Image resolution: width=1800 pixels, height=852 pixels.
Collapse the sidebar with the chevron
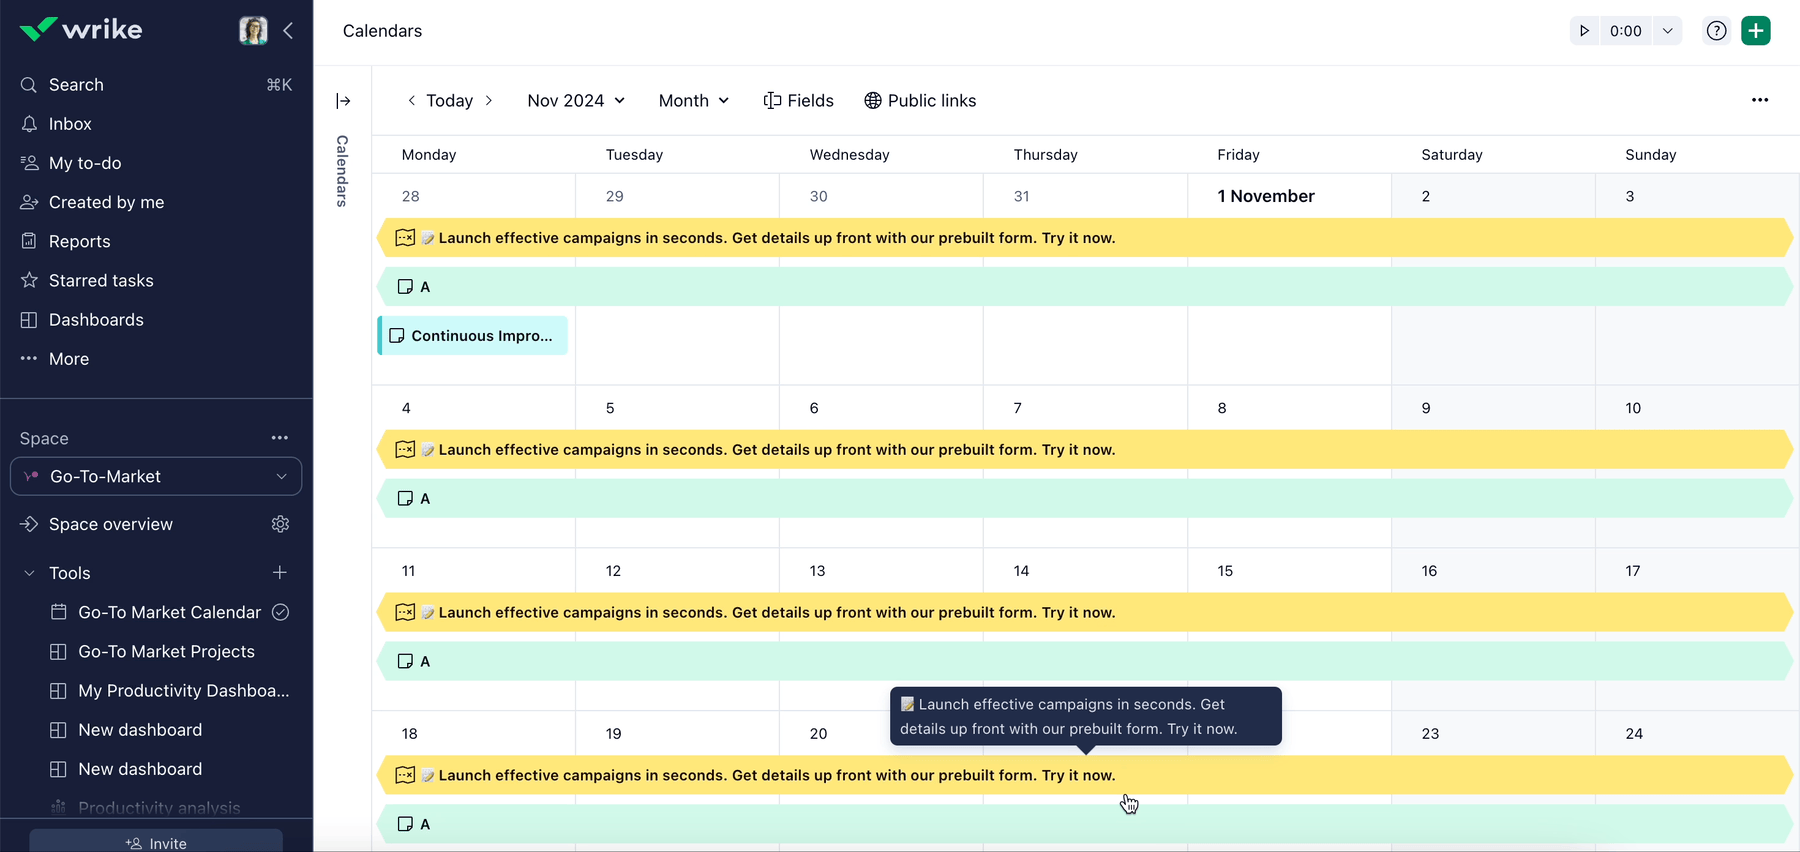[288, 31]
